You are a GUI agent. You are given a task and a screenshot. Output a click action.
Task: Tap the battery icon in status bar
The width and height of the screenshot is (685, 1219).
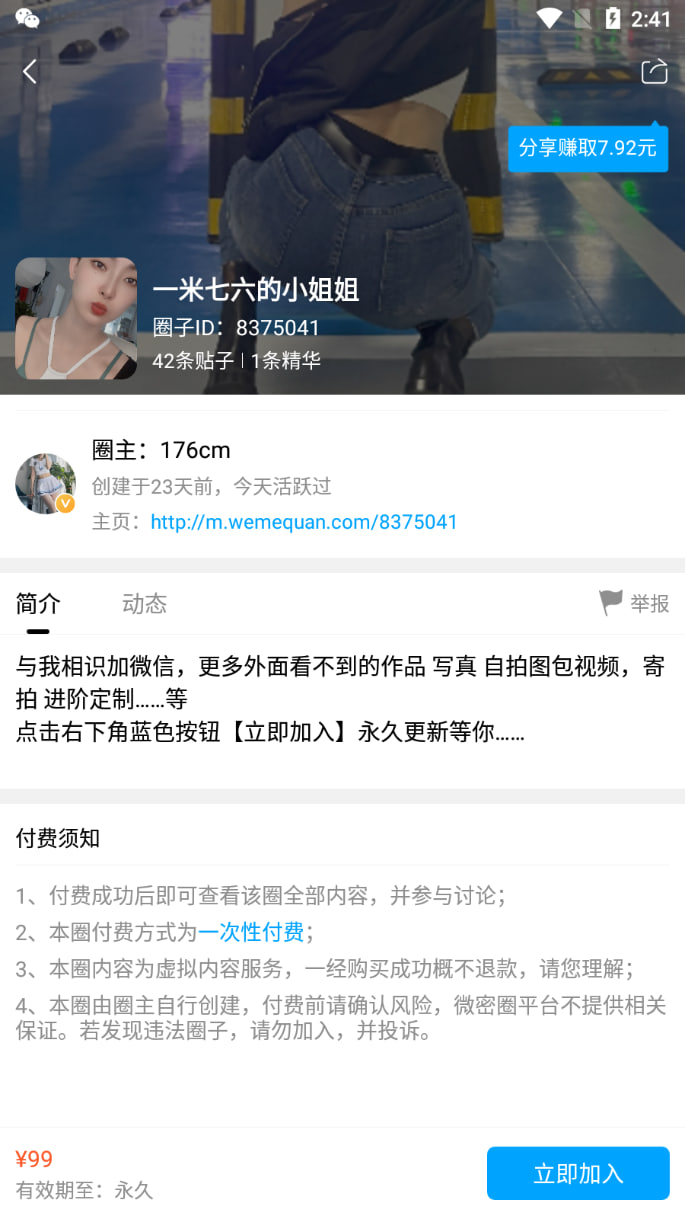tap(612, 18)
